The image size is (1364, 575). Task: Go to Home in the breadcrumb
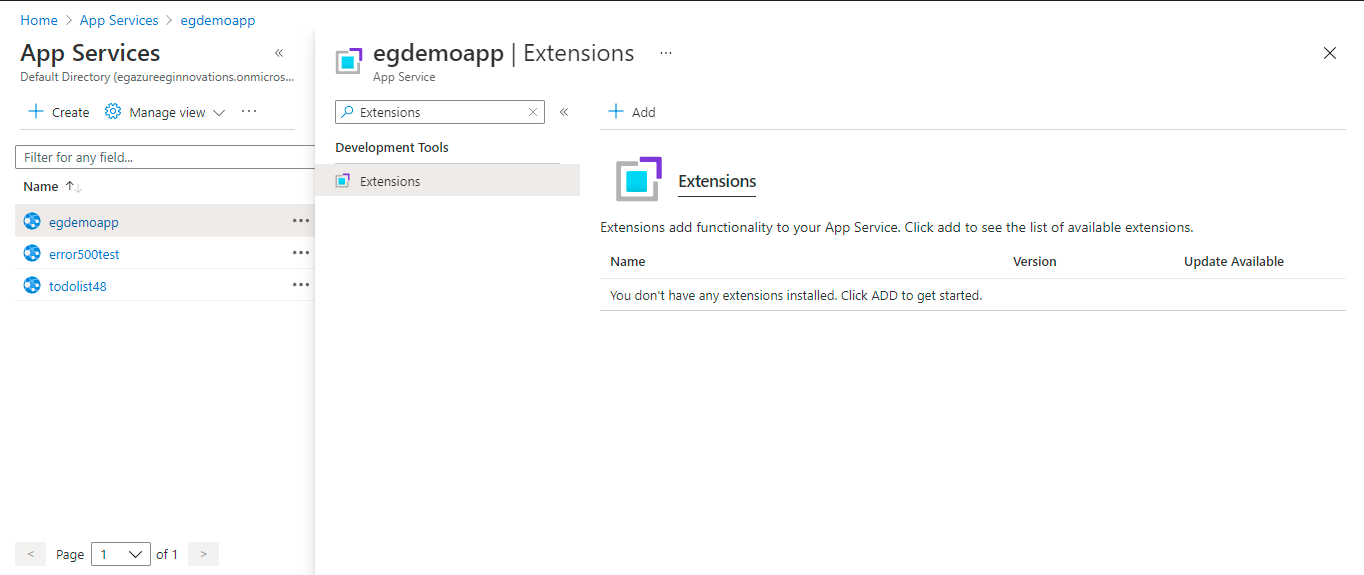39,20
